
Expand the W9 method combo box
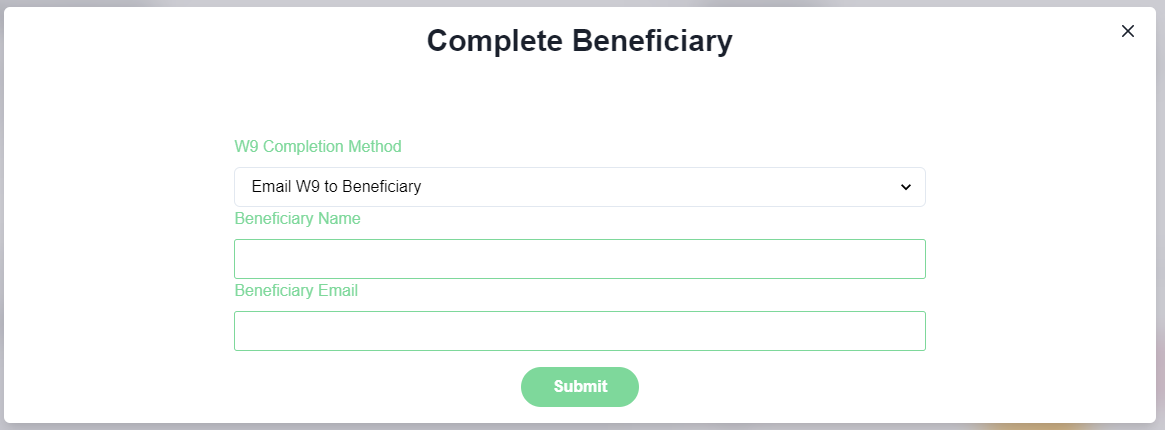(579, 187)
